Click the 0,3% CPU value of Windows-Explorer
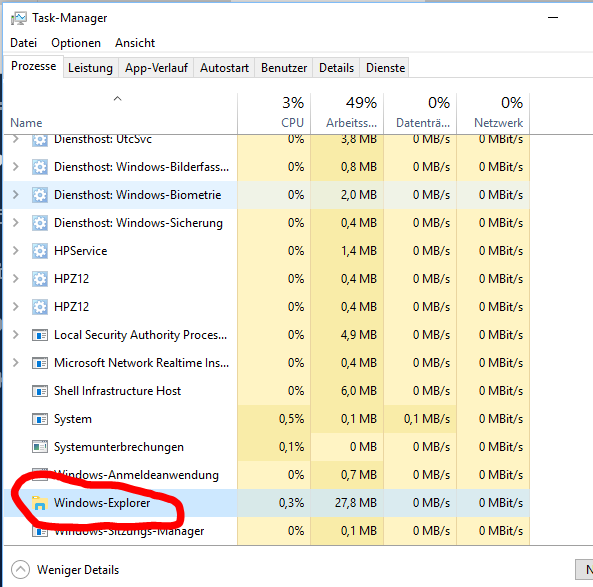This screenshot has width=593, height=587. pyautogui.click(x=292, y=503)
